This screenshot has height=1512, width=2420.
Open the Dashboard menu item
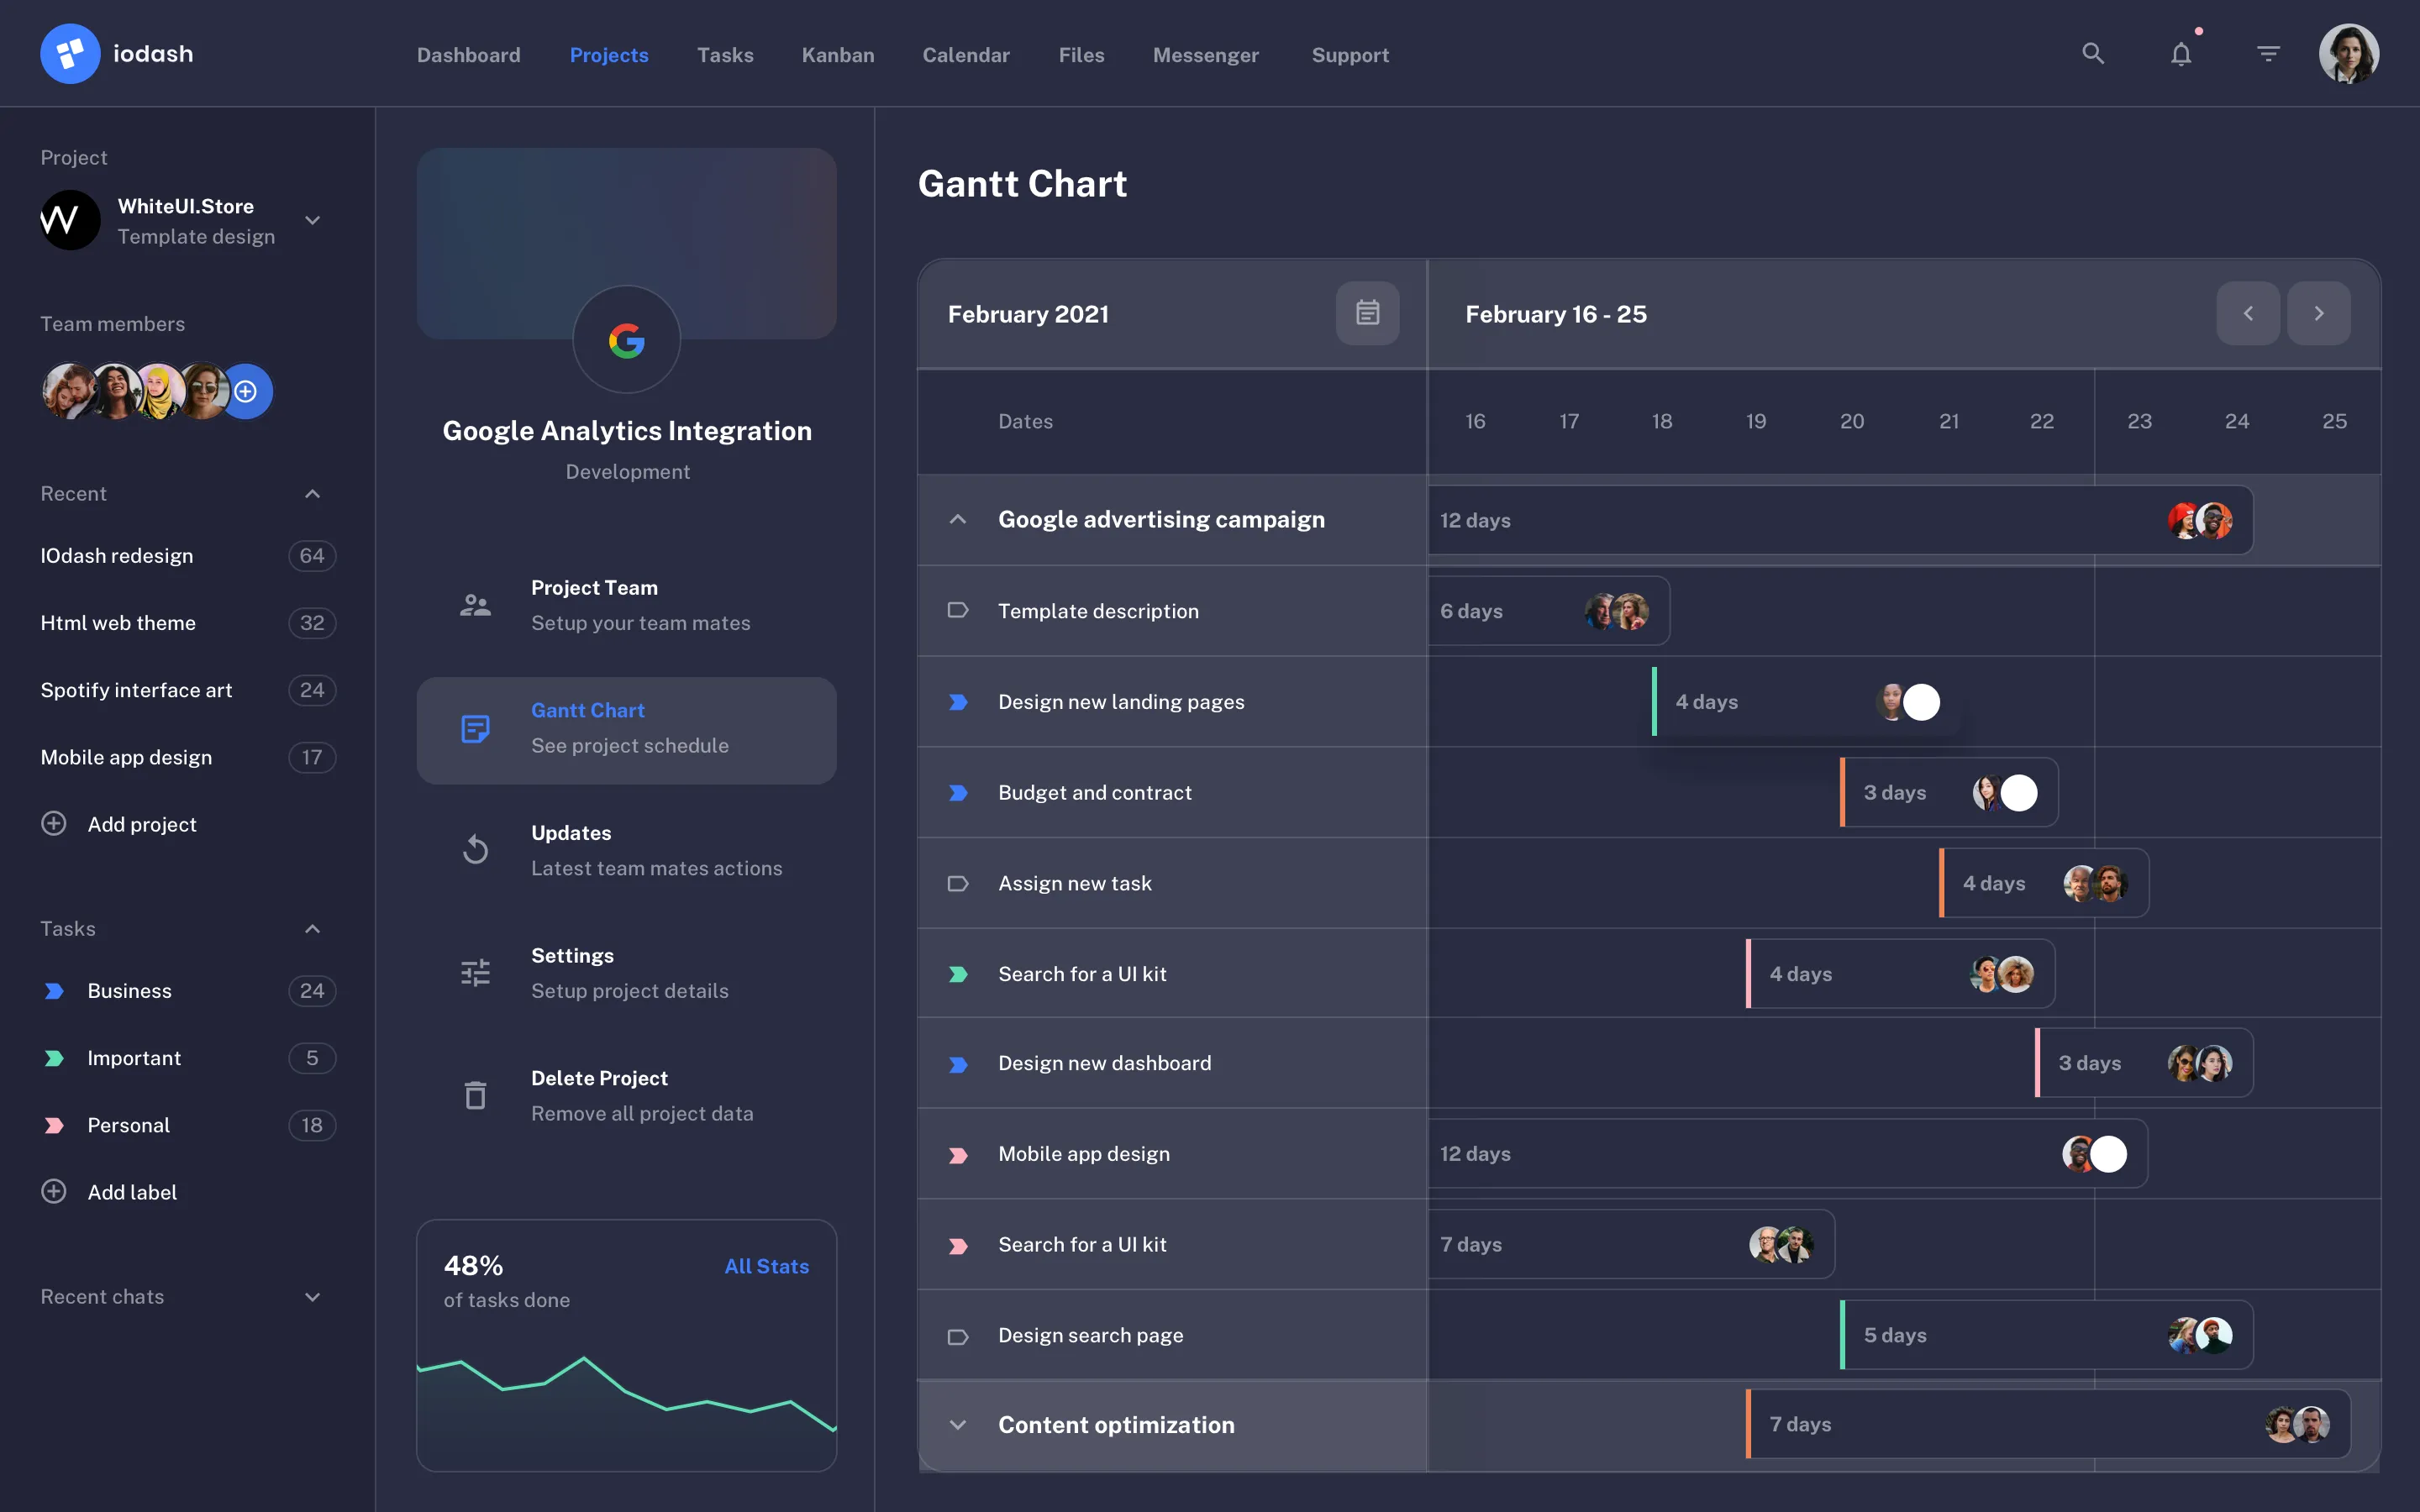(x=468, y=55)
